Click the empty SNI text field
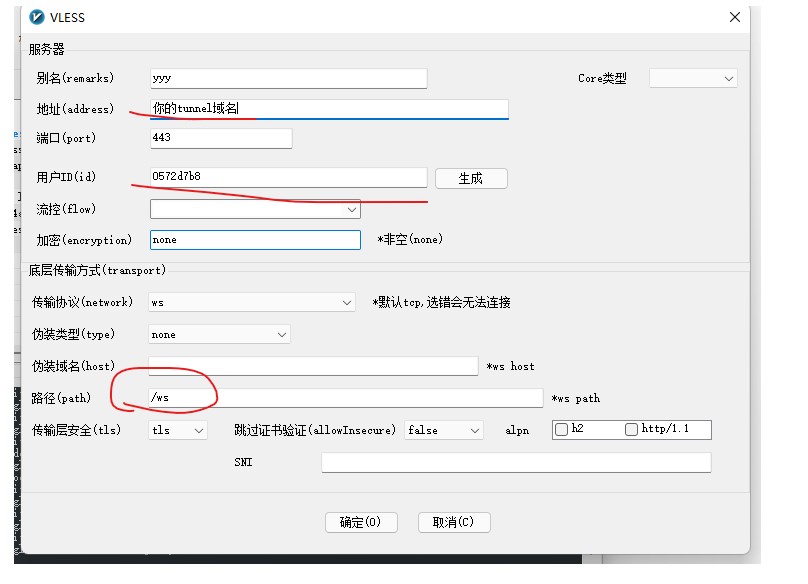Image resolution: width=808 pixels, height=584 pixels. tap(516, 463)
